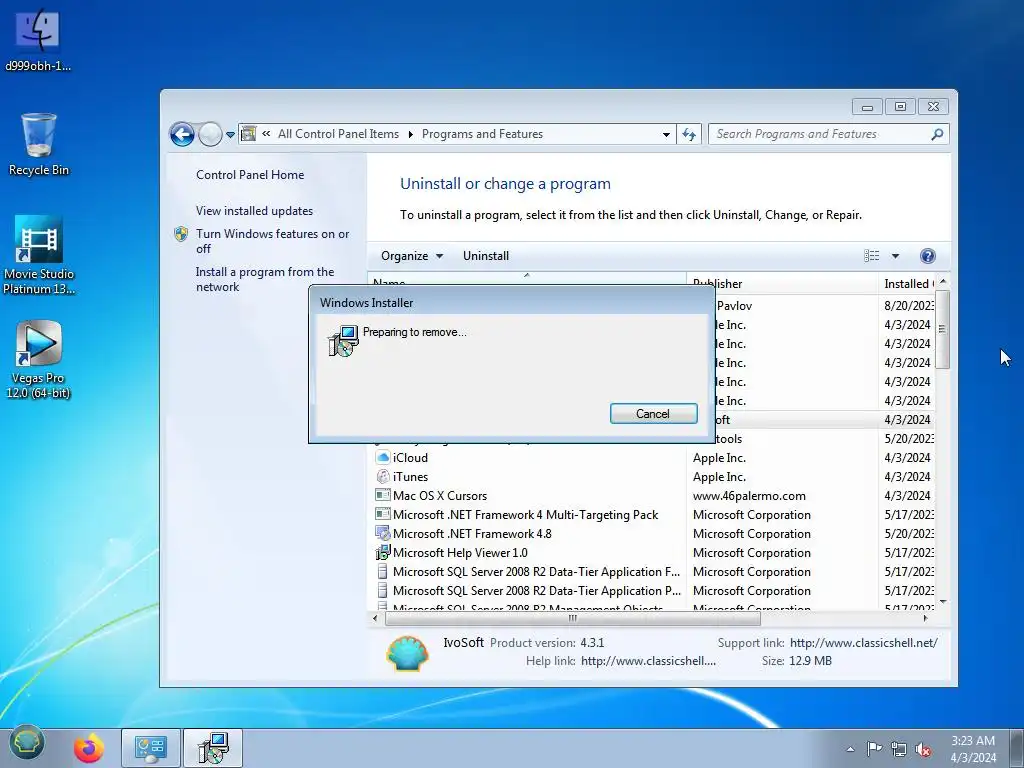The image size is (1024, 768).
Task: Click the Windows Installer setup icon in dialog
Action: click(x=343, y=341)
